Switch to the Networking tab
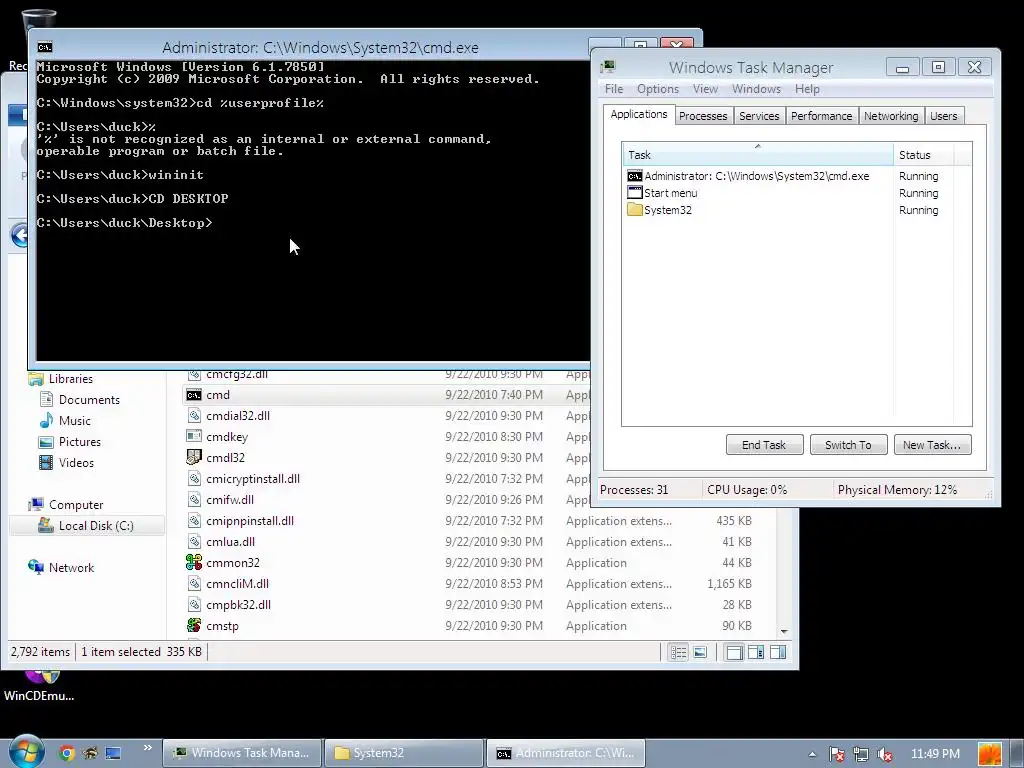Viewport: 1024px width, 768px height. pyautogui.click(x=891, y=116)
